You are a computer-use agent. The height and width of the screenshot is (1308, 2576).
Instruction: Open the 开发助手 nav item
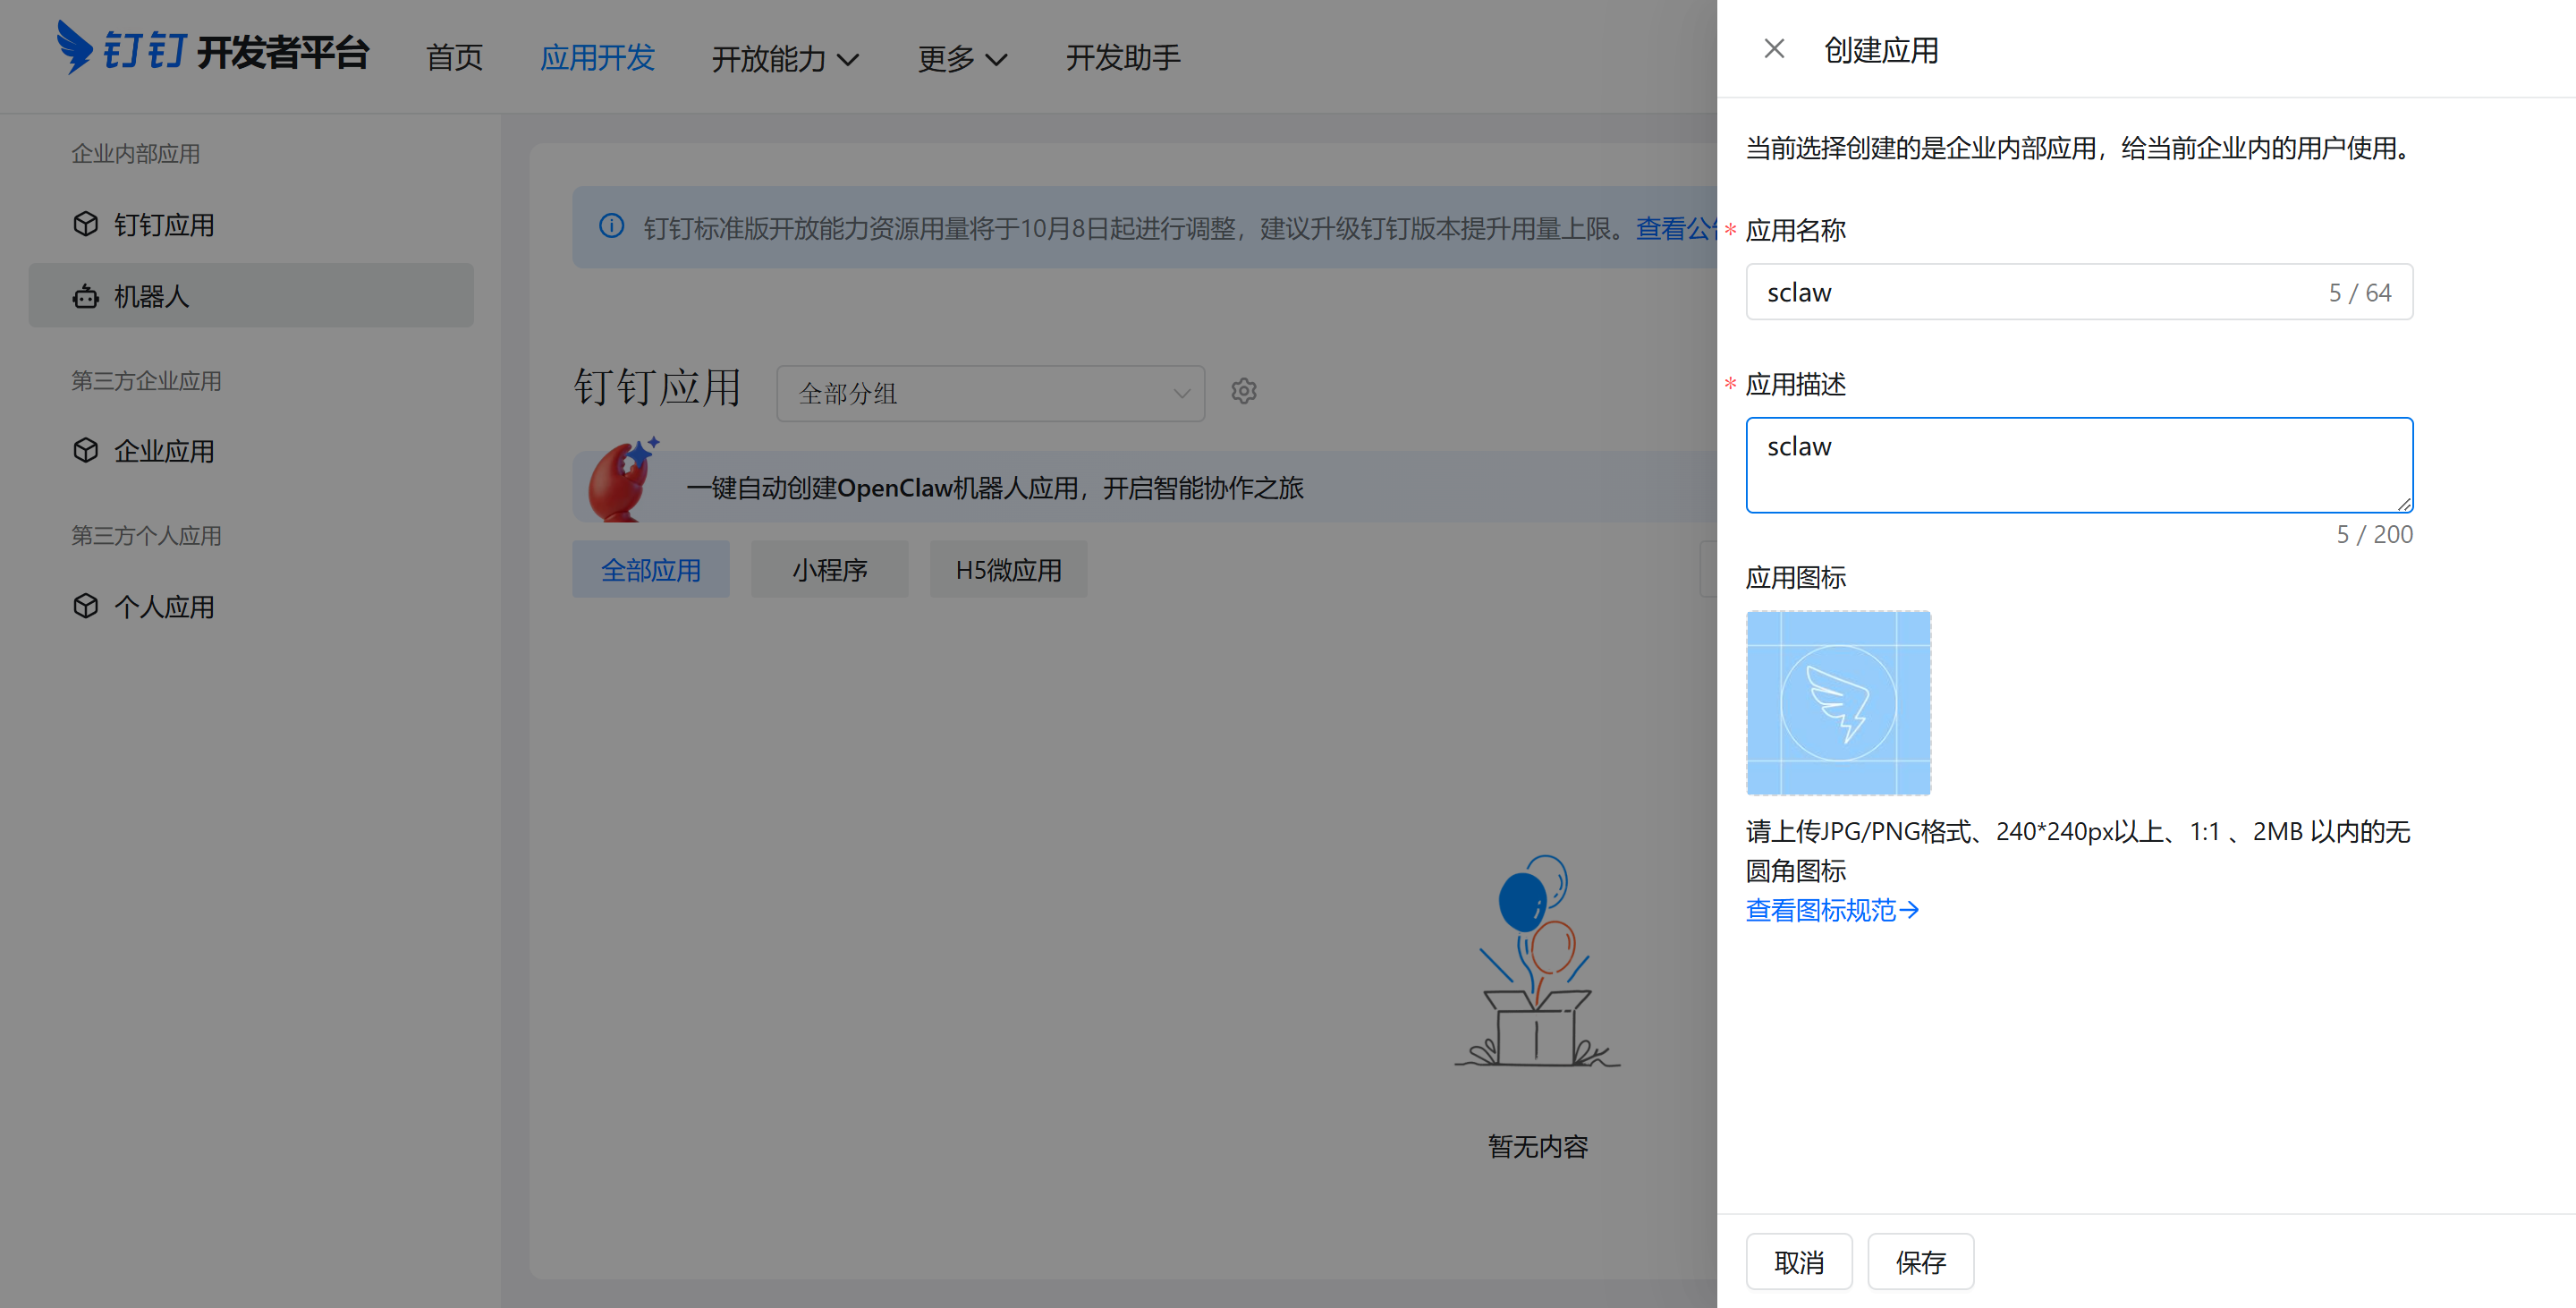[x=1122, y=58]
